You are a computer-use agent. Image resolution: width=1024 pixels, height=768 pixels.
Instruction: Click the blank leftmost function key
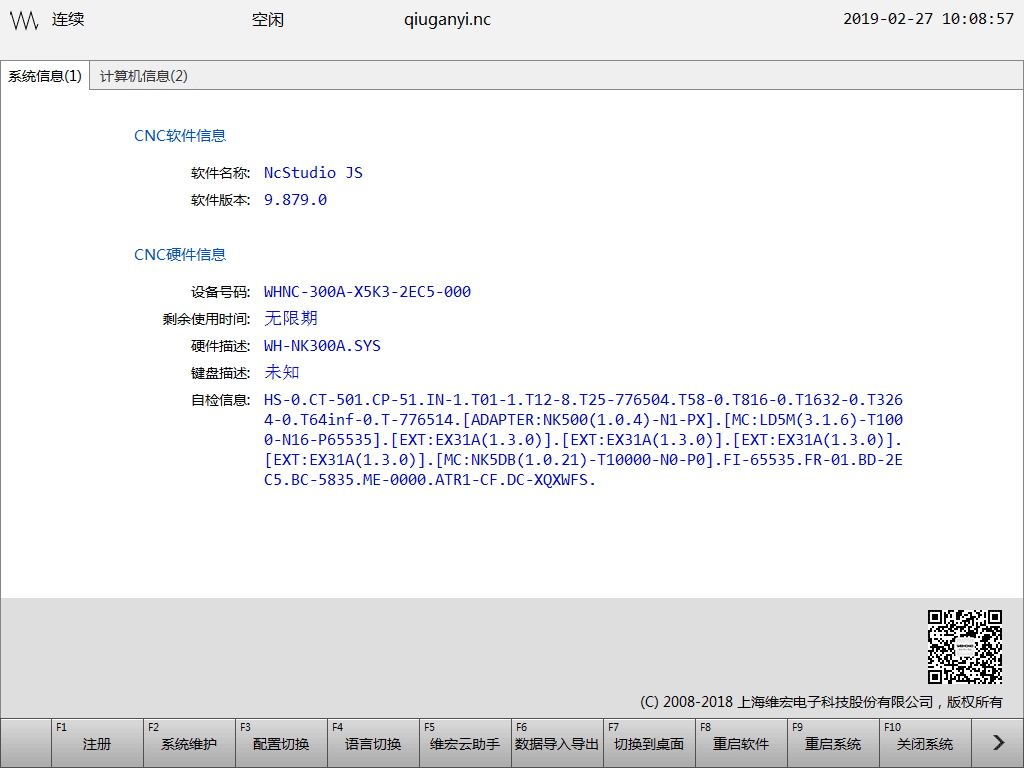[26, 743]
